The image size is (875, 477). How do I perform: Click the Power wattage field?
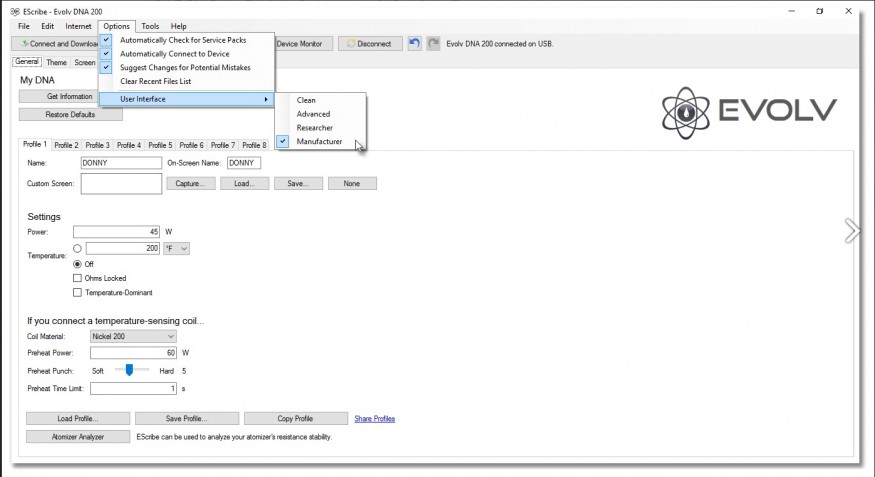click(116, 232)
